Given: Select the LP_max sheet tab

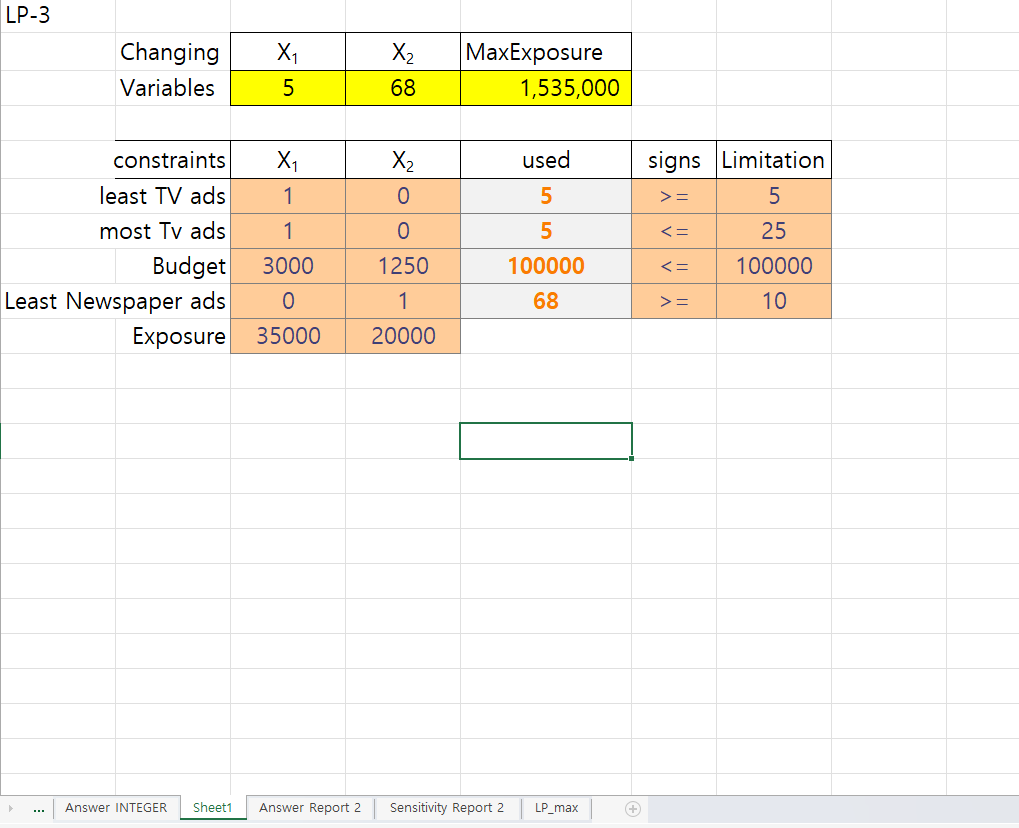Looking at the screenshot, I should pyautogui.click(x=556, y=808).
